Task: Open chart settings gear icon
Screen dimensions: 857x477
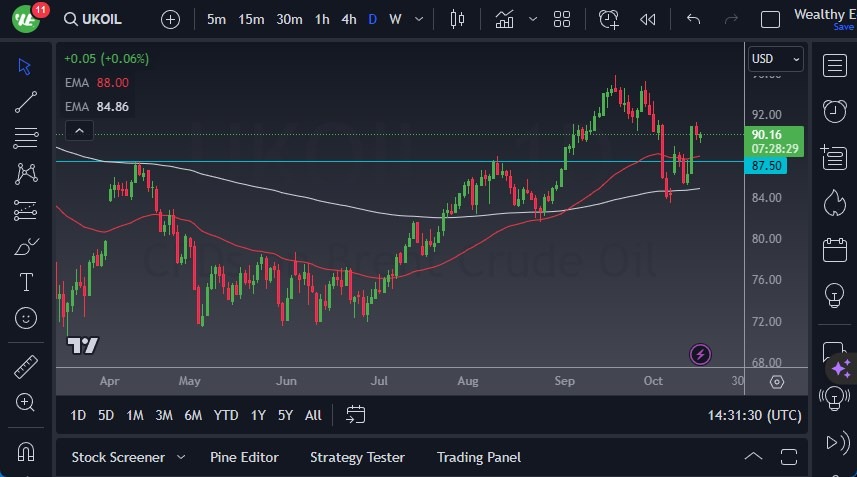Action: 777,382
